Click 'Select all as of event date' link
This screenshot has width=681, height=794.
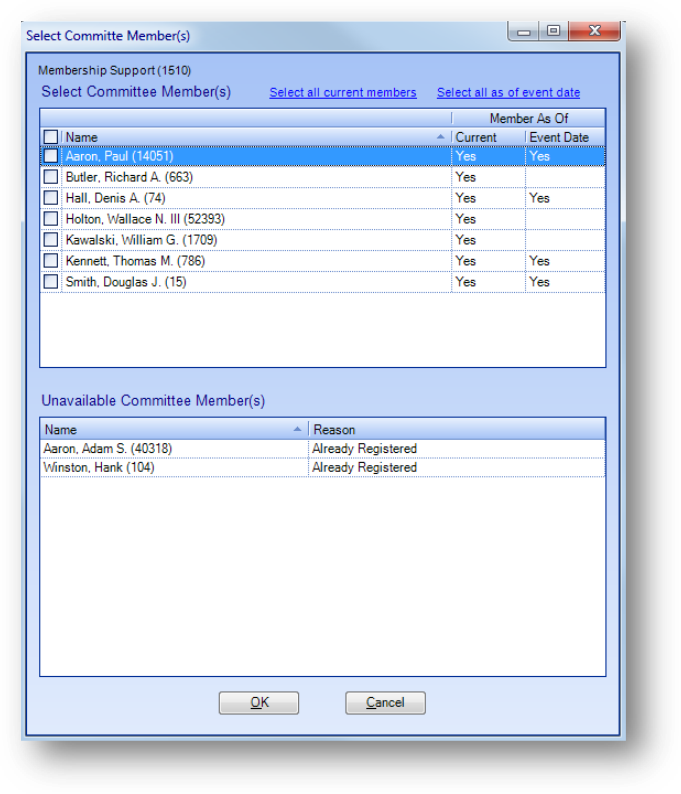[x=508, y=93]
